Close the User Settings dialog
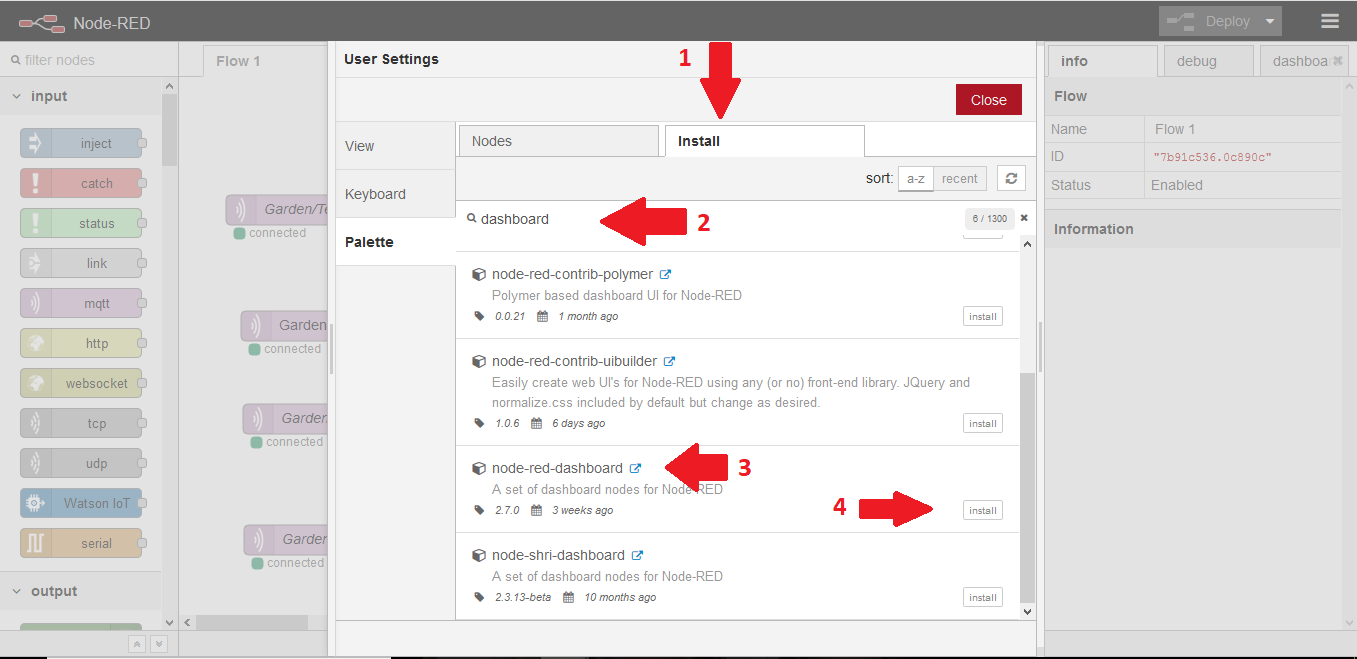This screenshot has height=659, width=1357. pyautogui.click(x=988, y=100)
